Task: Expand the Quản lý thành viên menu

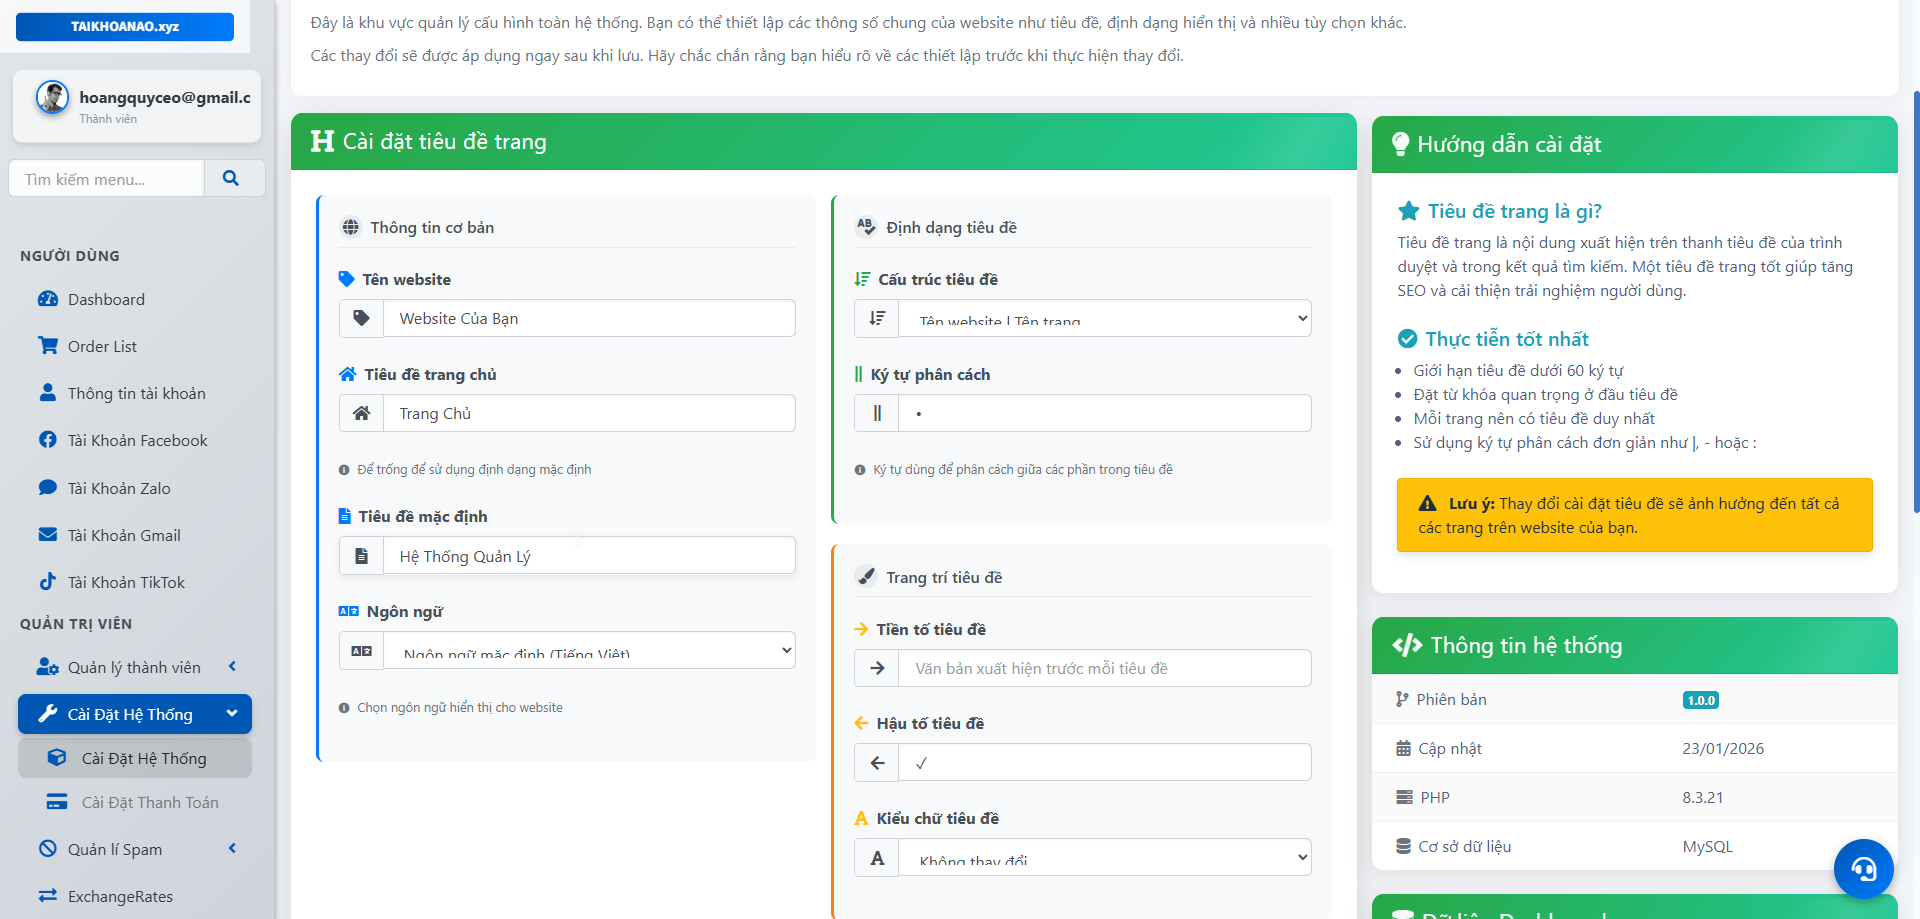Action: click(x=232, y=667)
